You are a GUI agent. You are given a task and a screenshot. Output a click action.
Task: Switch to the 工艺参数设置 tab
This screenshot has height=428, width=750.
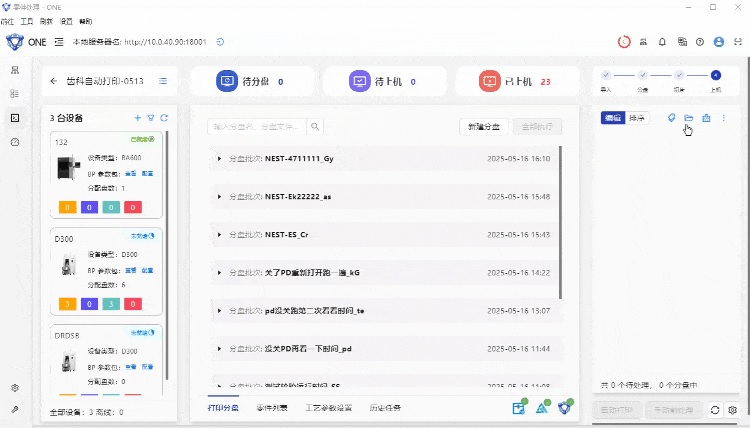(329, 408)
